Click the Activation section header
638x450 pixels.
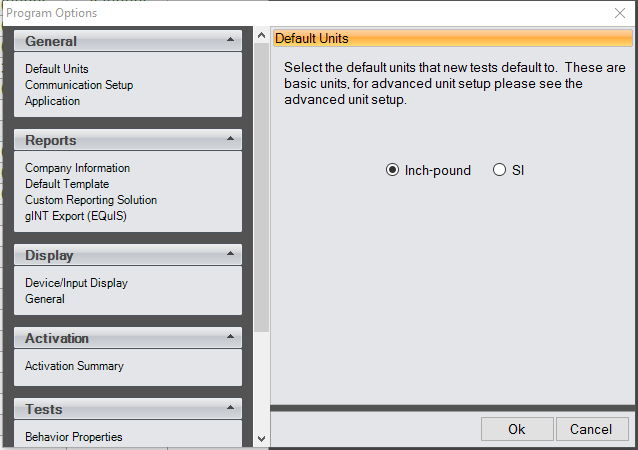pos(128,338)
